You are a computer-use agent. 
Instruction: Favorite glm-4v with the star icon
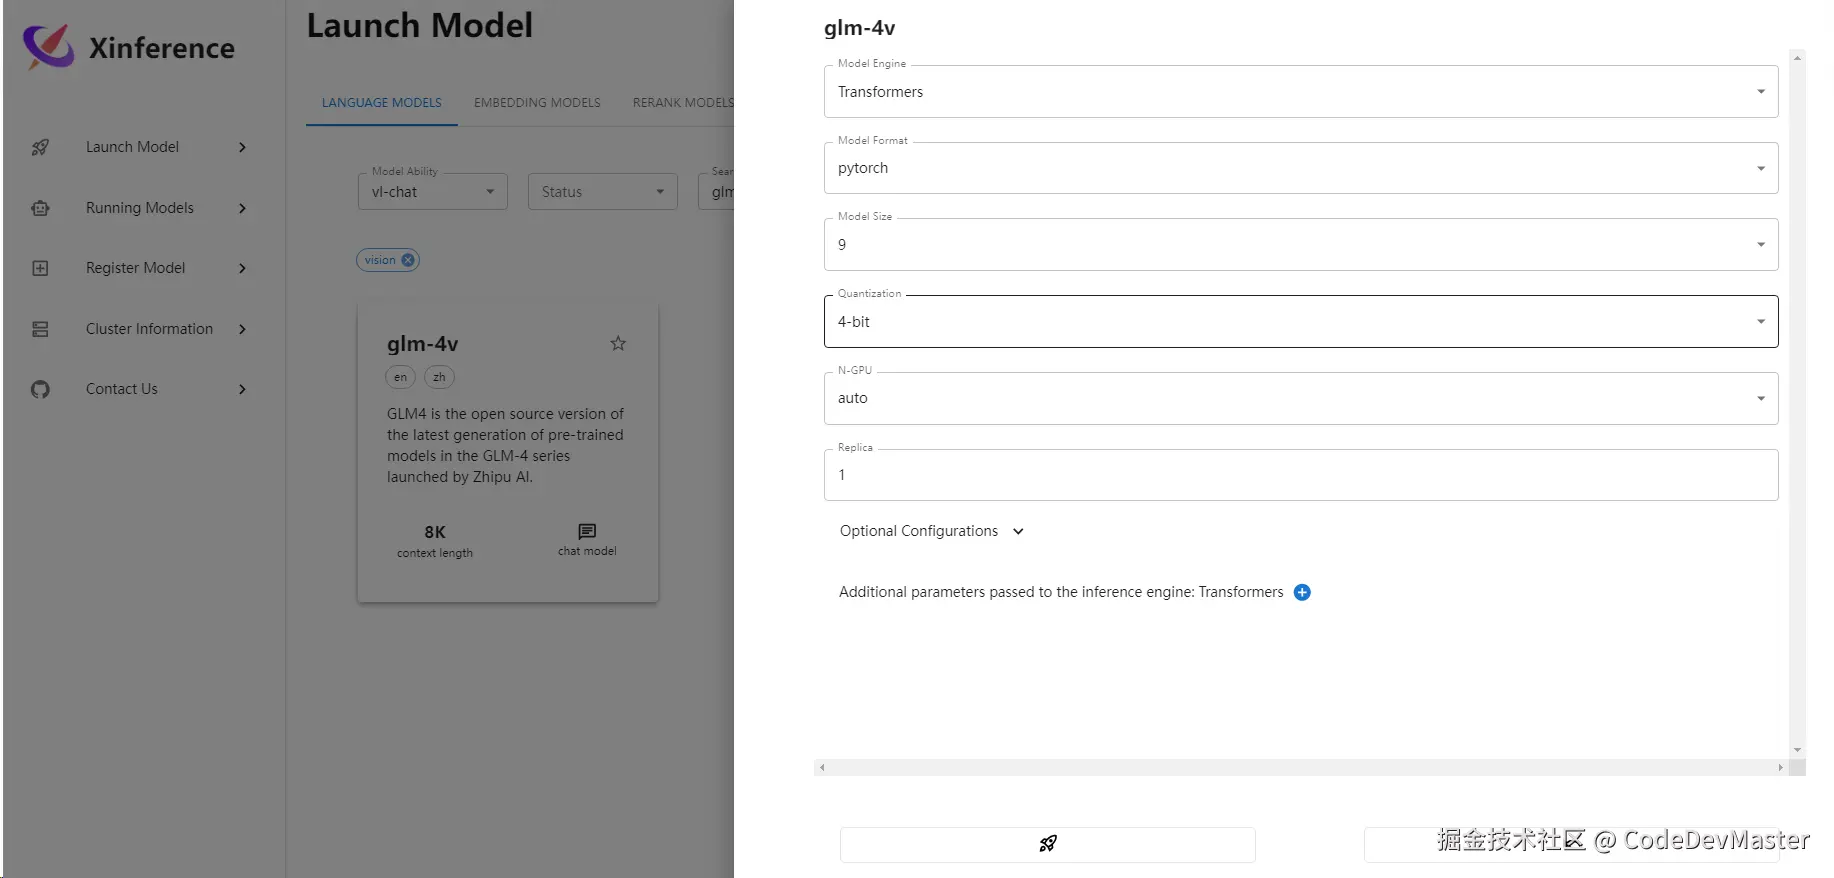pos(618,343)
